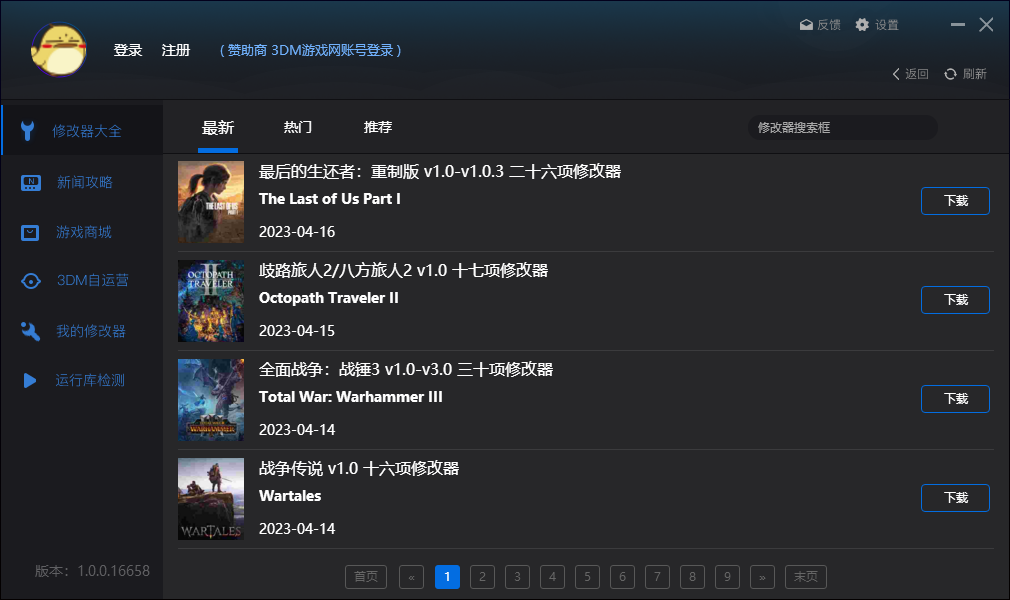This screenshot has height=600, width=1010.
Task: Open the 我的修改器 wrench icon
Action: coord(30,331)
